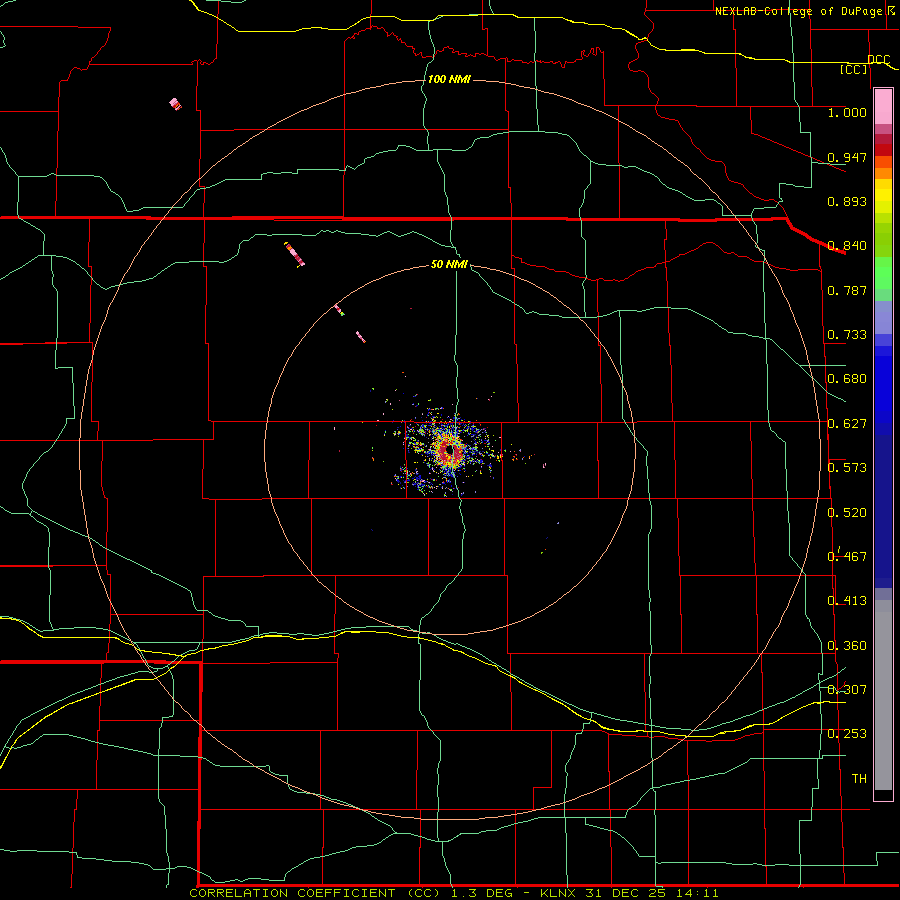Select the 1.000 legend value
The height and width of the screenshot is (900, 900).
(x=847, y=112)
